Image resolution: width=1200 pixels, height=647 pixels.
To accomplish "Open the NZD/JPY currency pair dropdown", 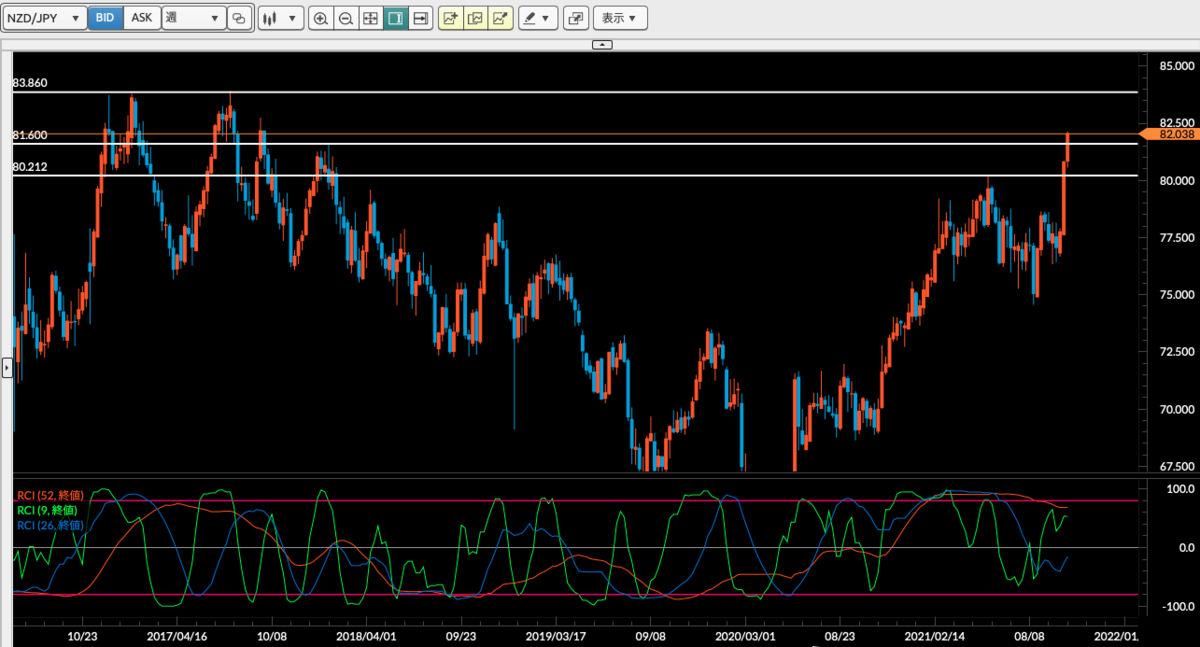I will [44, 17].
